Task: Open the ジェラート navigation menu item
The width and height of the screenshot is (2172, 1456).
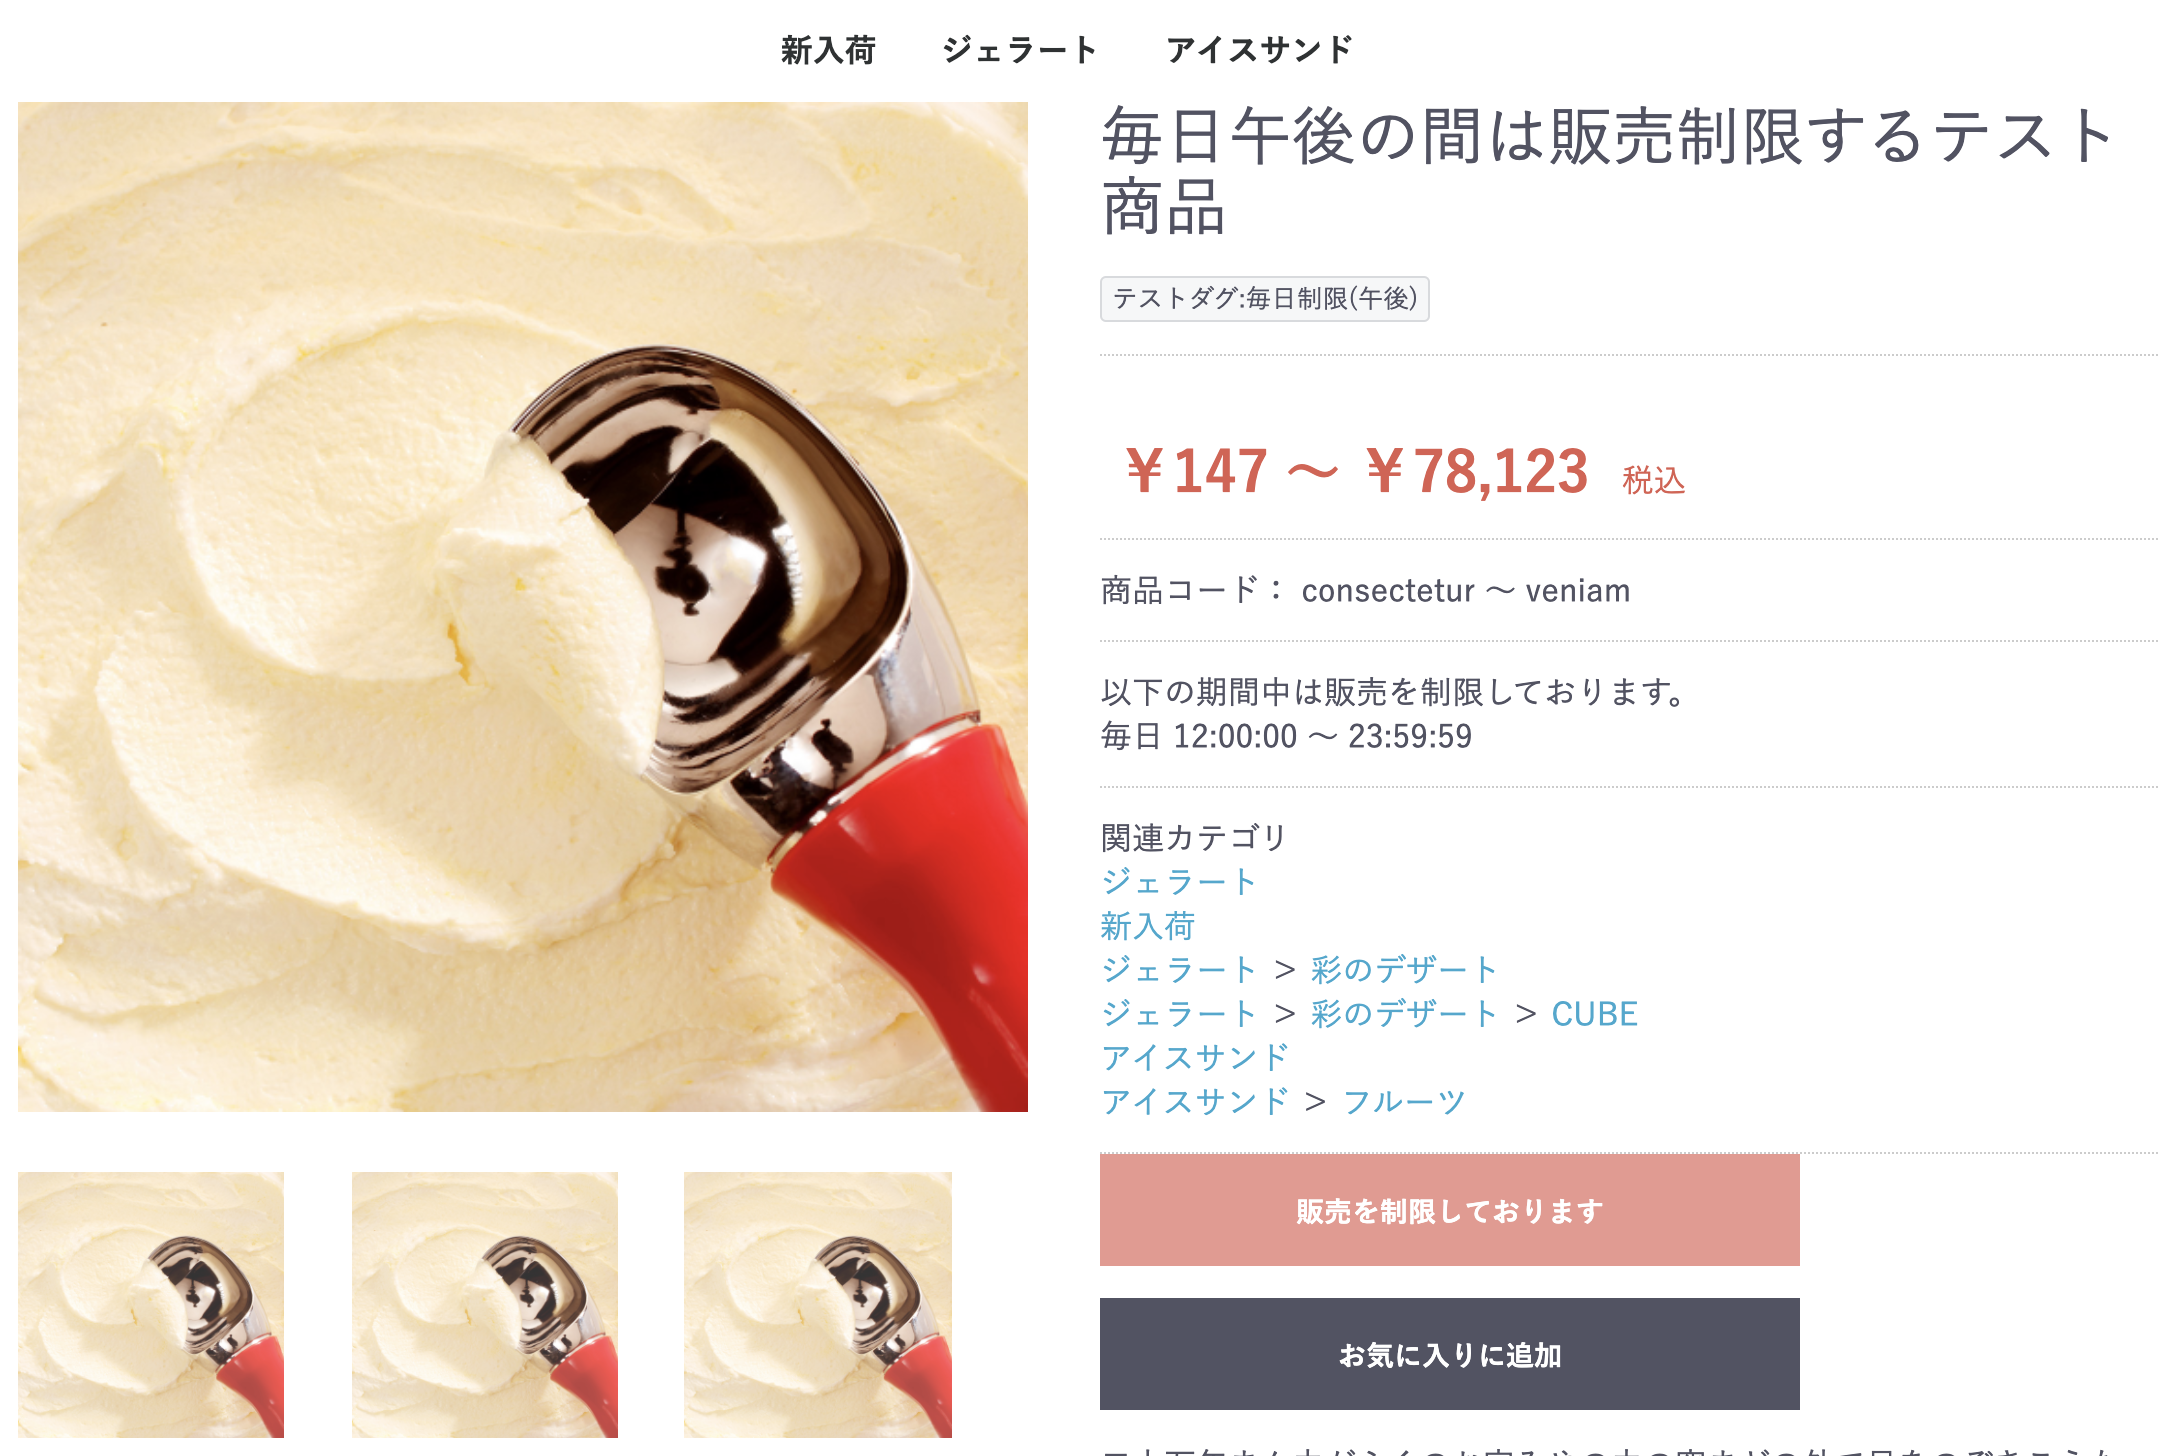Action: (x=1020, y=50)
